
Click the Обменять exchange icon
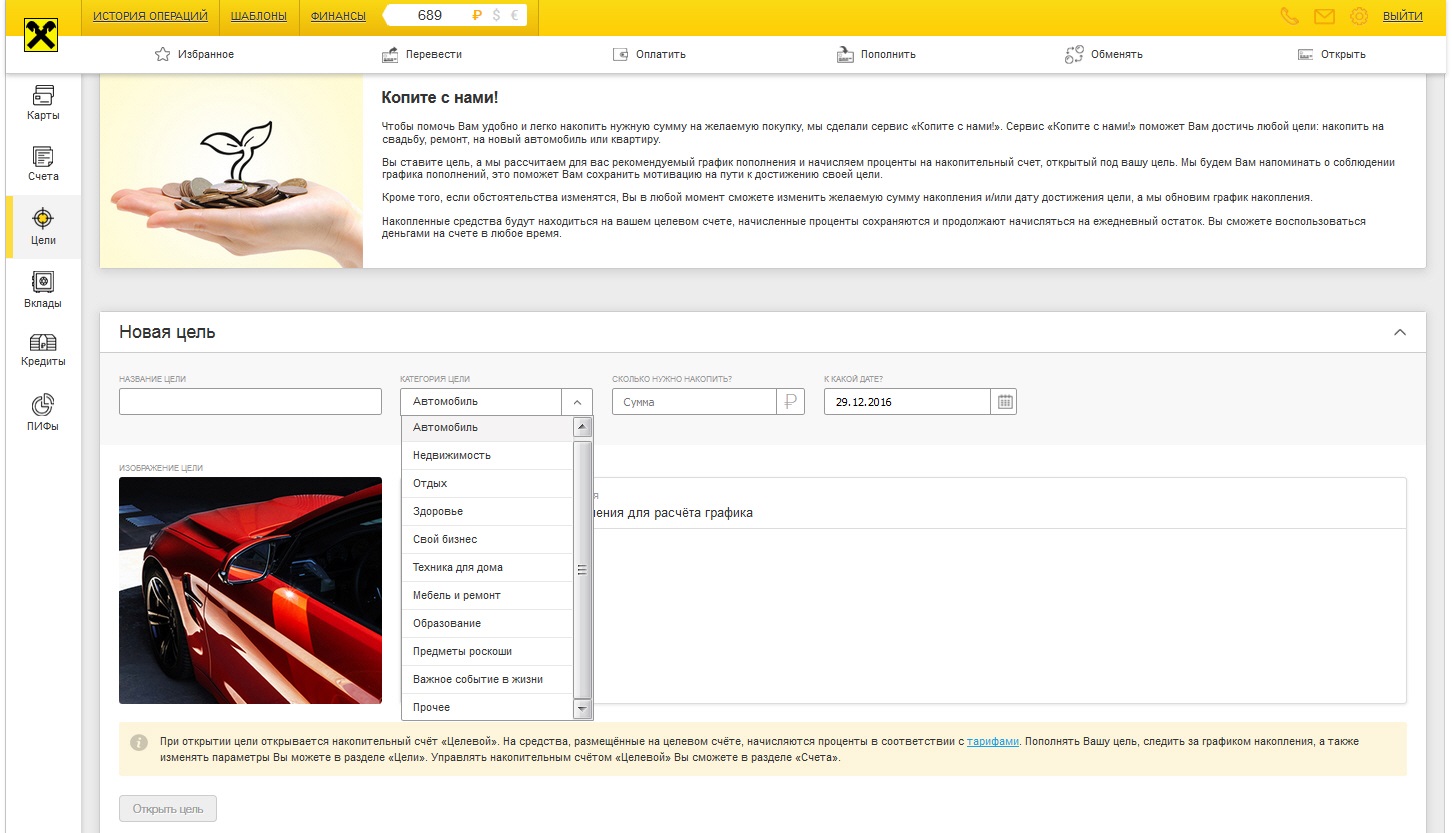[1074, 54]
